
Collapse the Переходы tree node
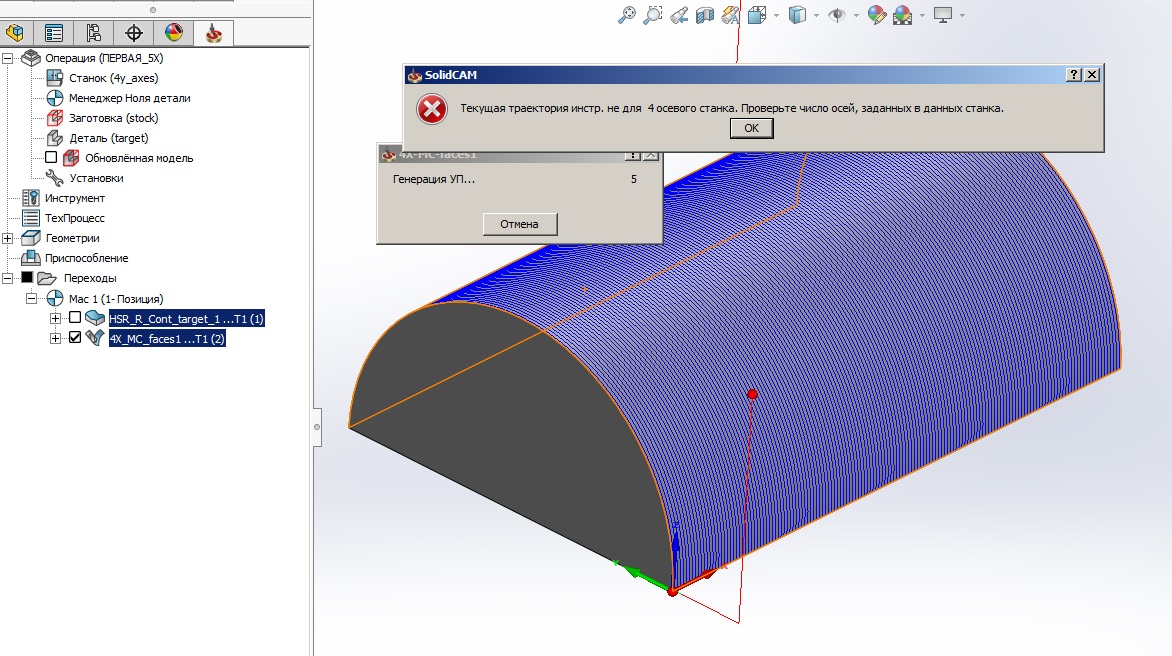(x=7, y=278)
